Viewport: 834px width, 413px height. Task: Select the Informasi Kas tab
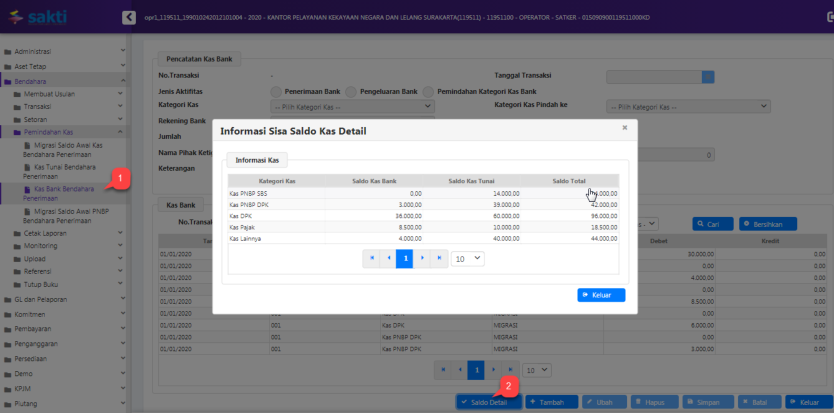tap(258, 159)
